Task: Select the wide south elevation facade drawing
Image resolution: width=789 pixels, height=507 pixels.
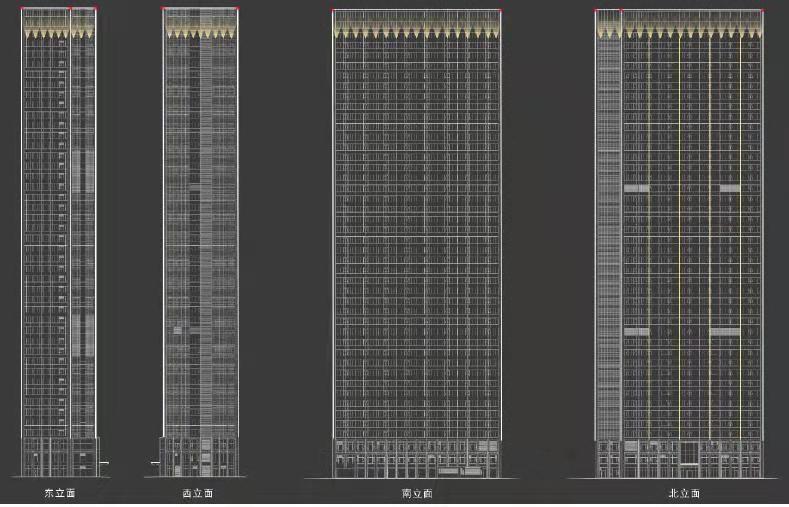Action: [417, 240]
